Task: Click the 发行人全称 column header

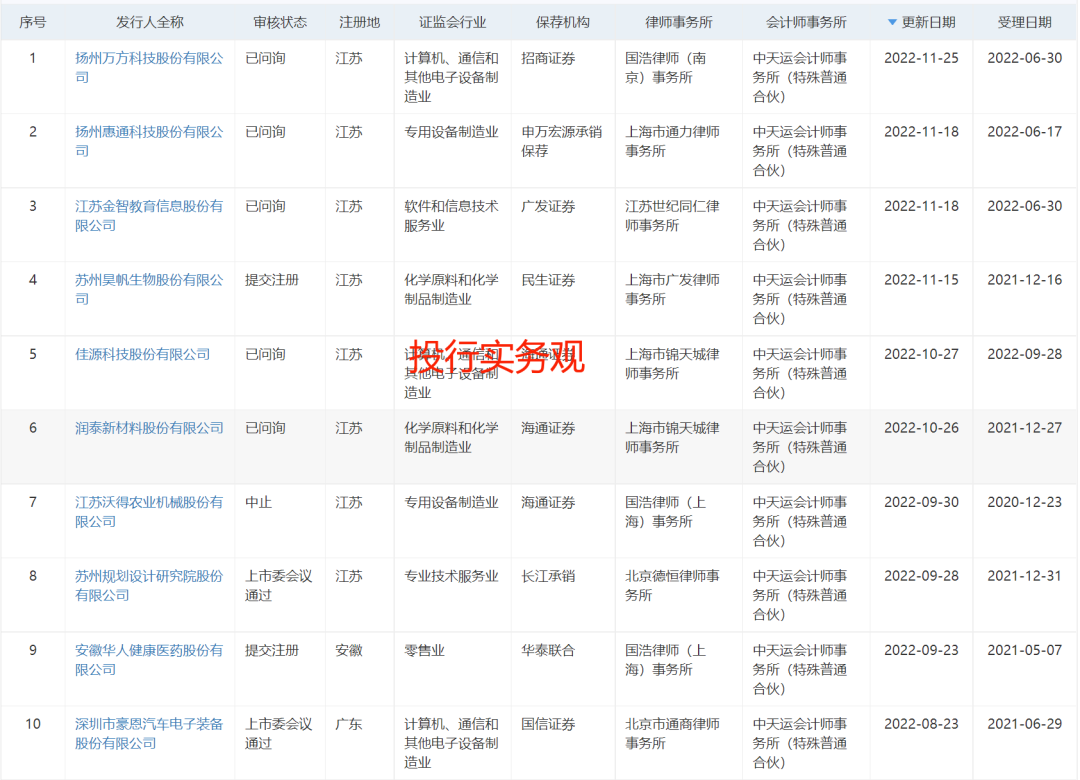Action: tap(149, 23)
